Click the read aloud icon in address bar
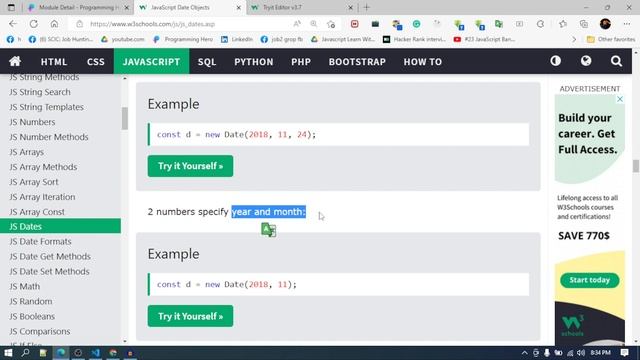Image resolution: width=640 pixels, height=360 pixels. click(297, 24)
